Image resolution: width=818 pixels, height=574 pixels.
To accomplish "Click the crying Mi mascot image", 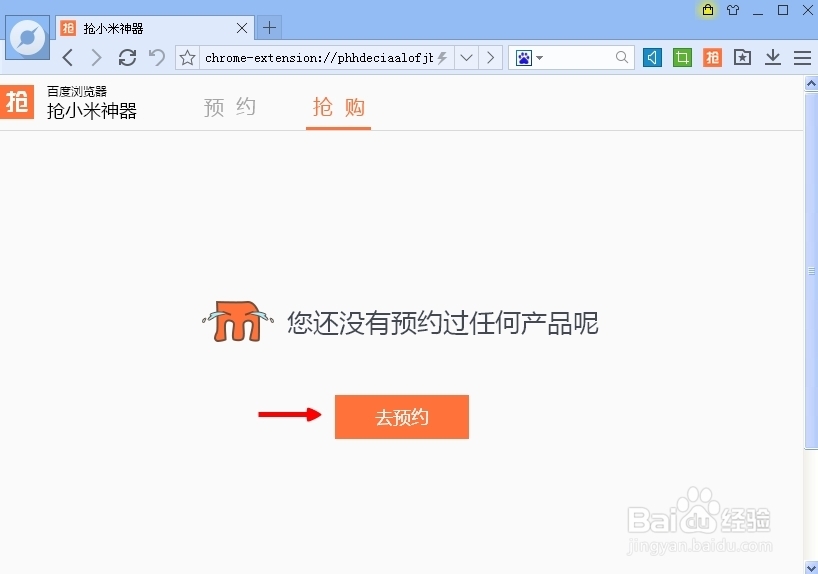I will point(238,321).
